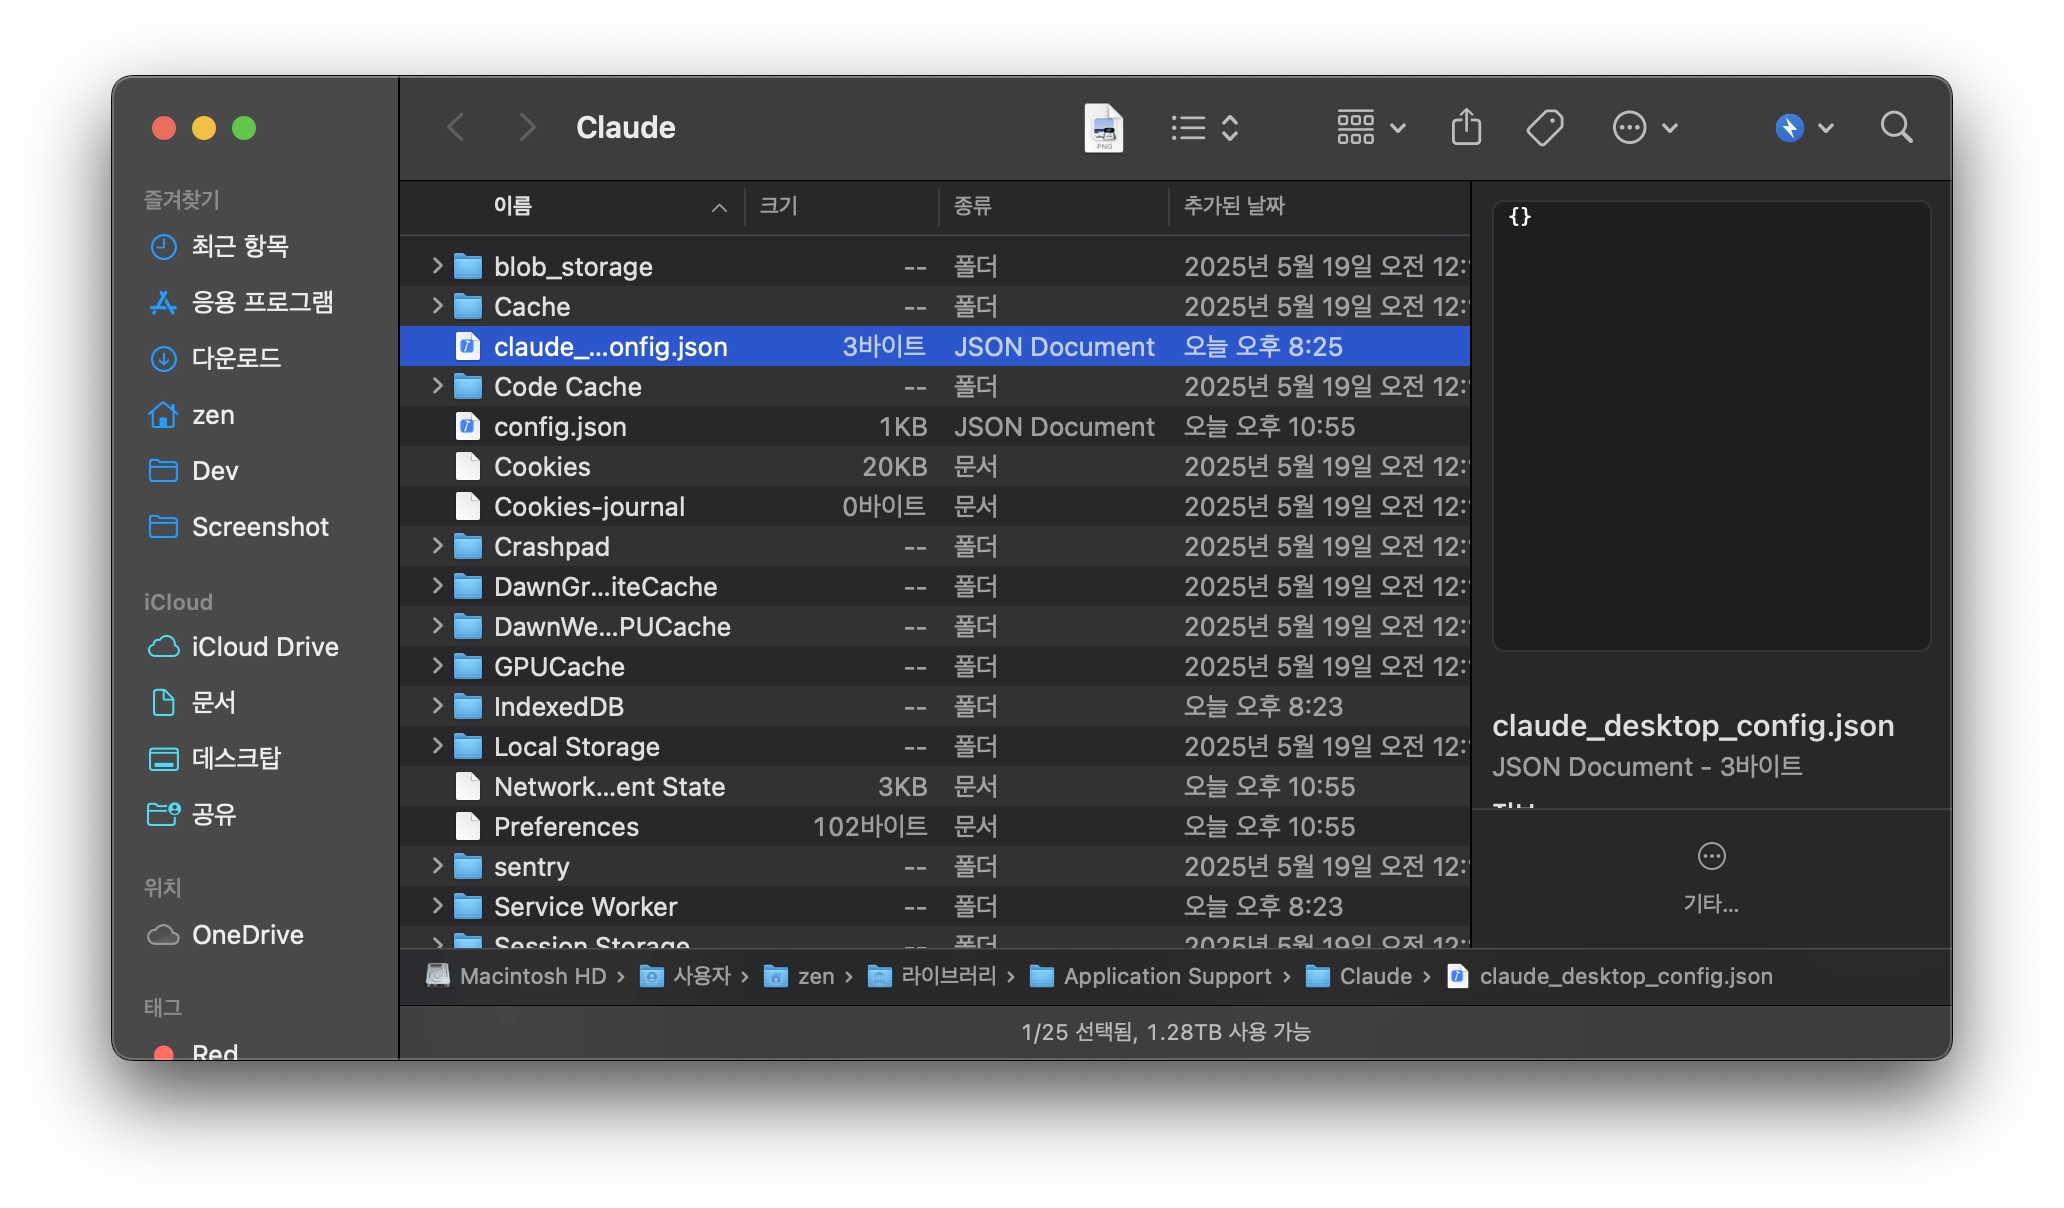2064x1208 pixels.
Task: Open the blue bolt extension dropdown
Action: 1804,128
